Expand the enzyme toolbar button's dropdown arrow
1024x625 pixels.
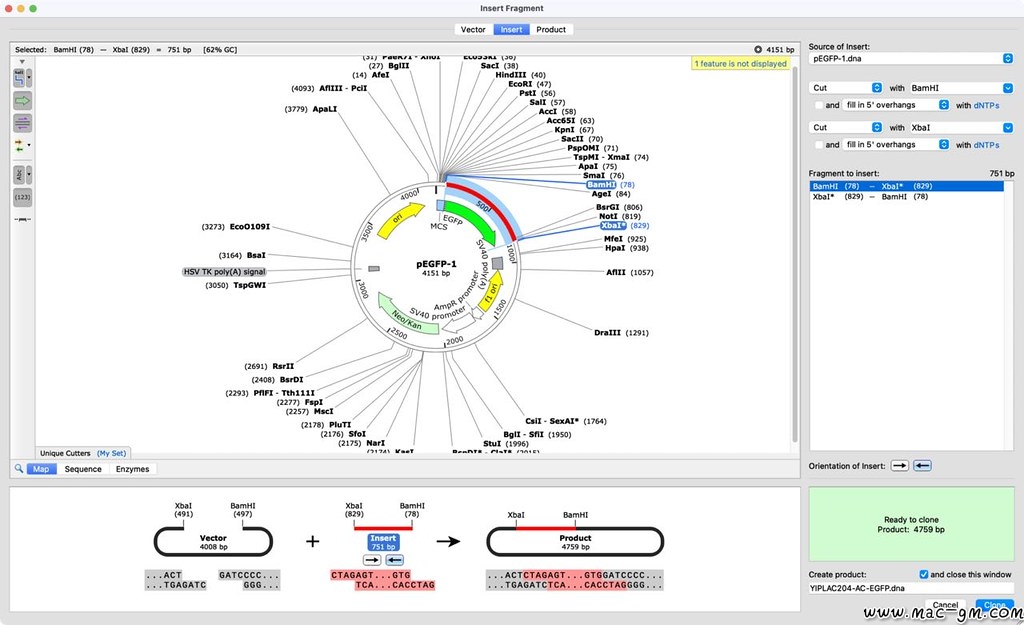[x=29, y=79]
